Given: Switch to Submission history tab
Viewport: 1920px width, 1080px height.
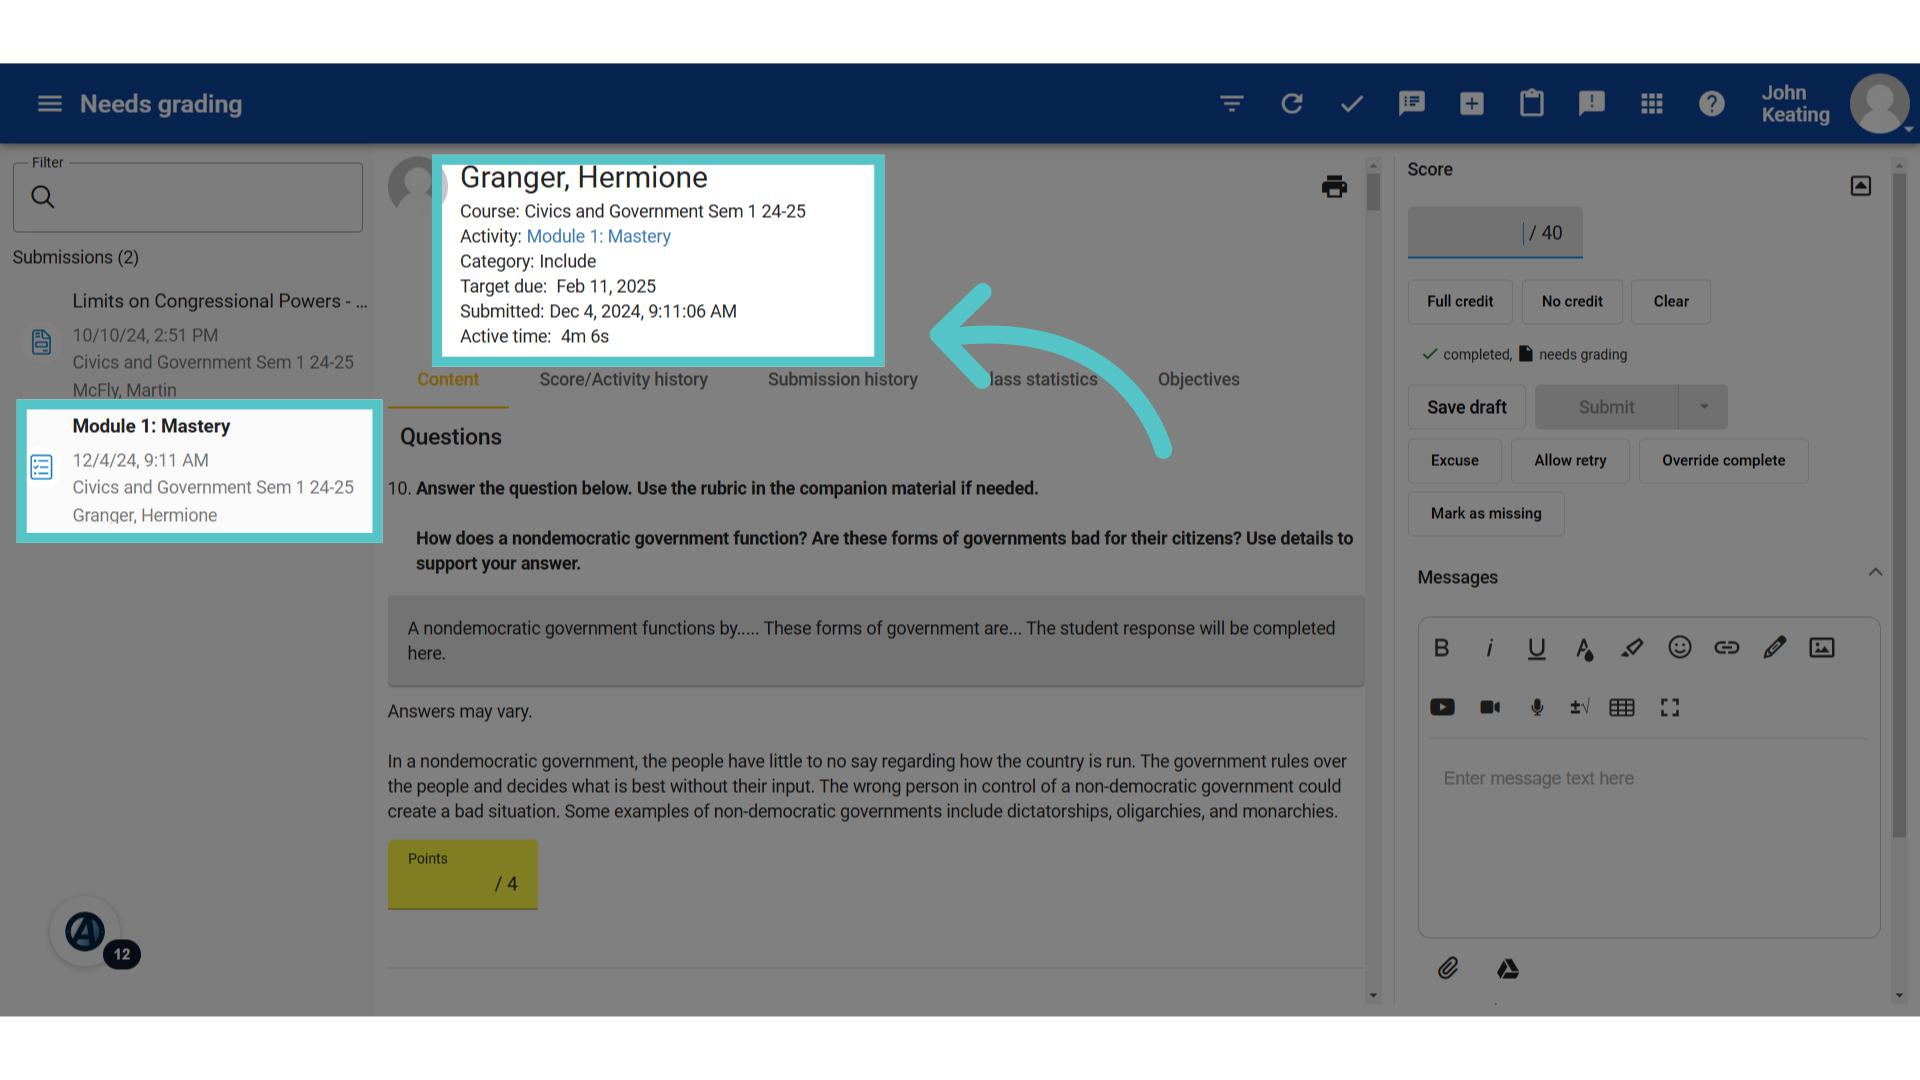Looking at the screenshot, I should (x=843, y=379).
